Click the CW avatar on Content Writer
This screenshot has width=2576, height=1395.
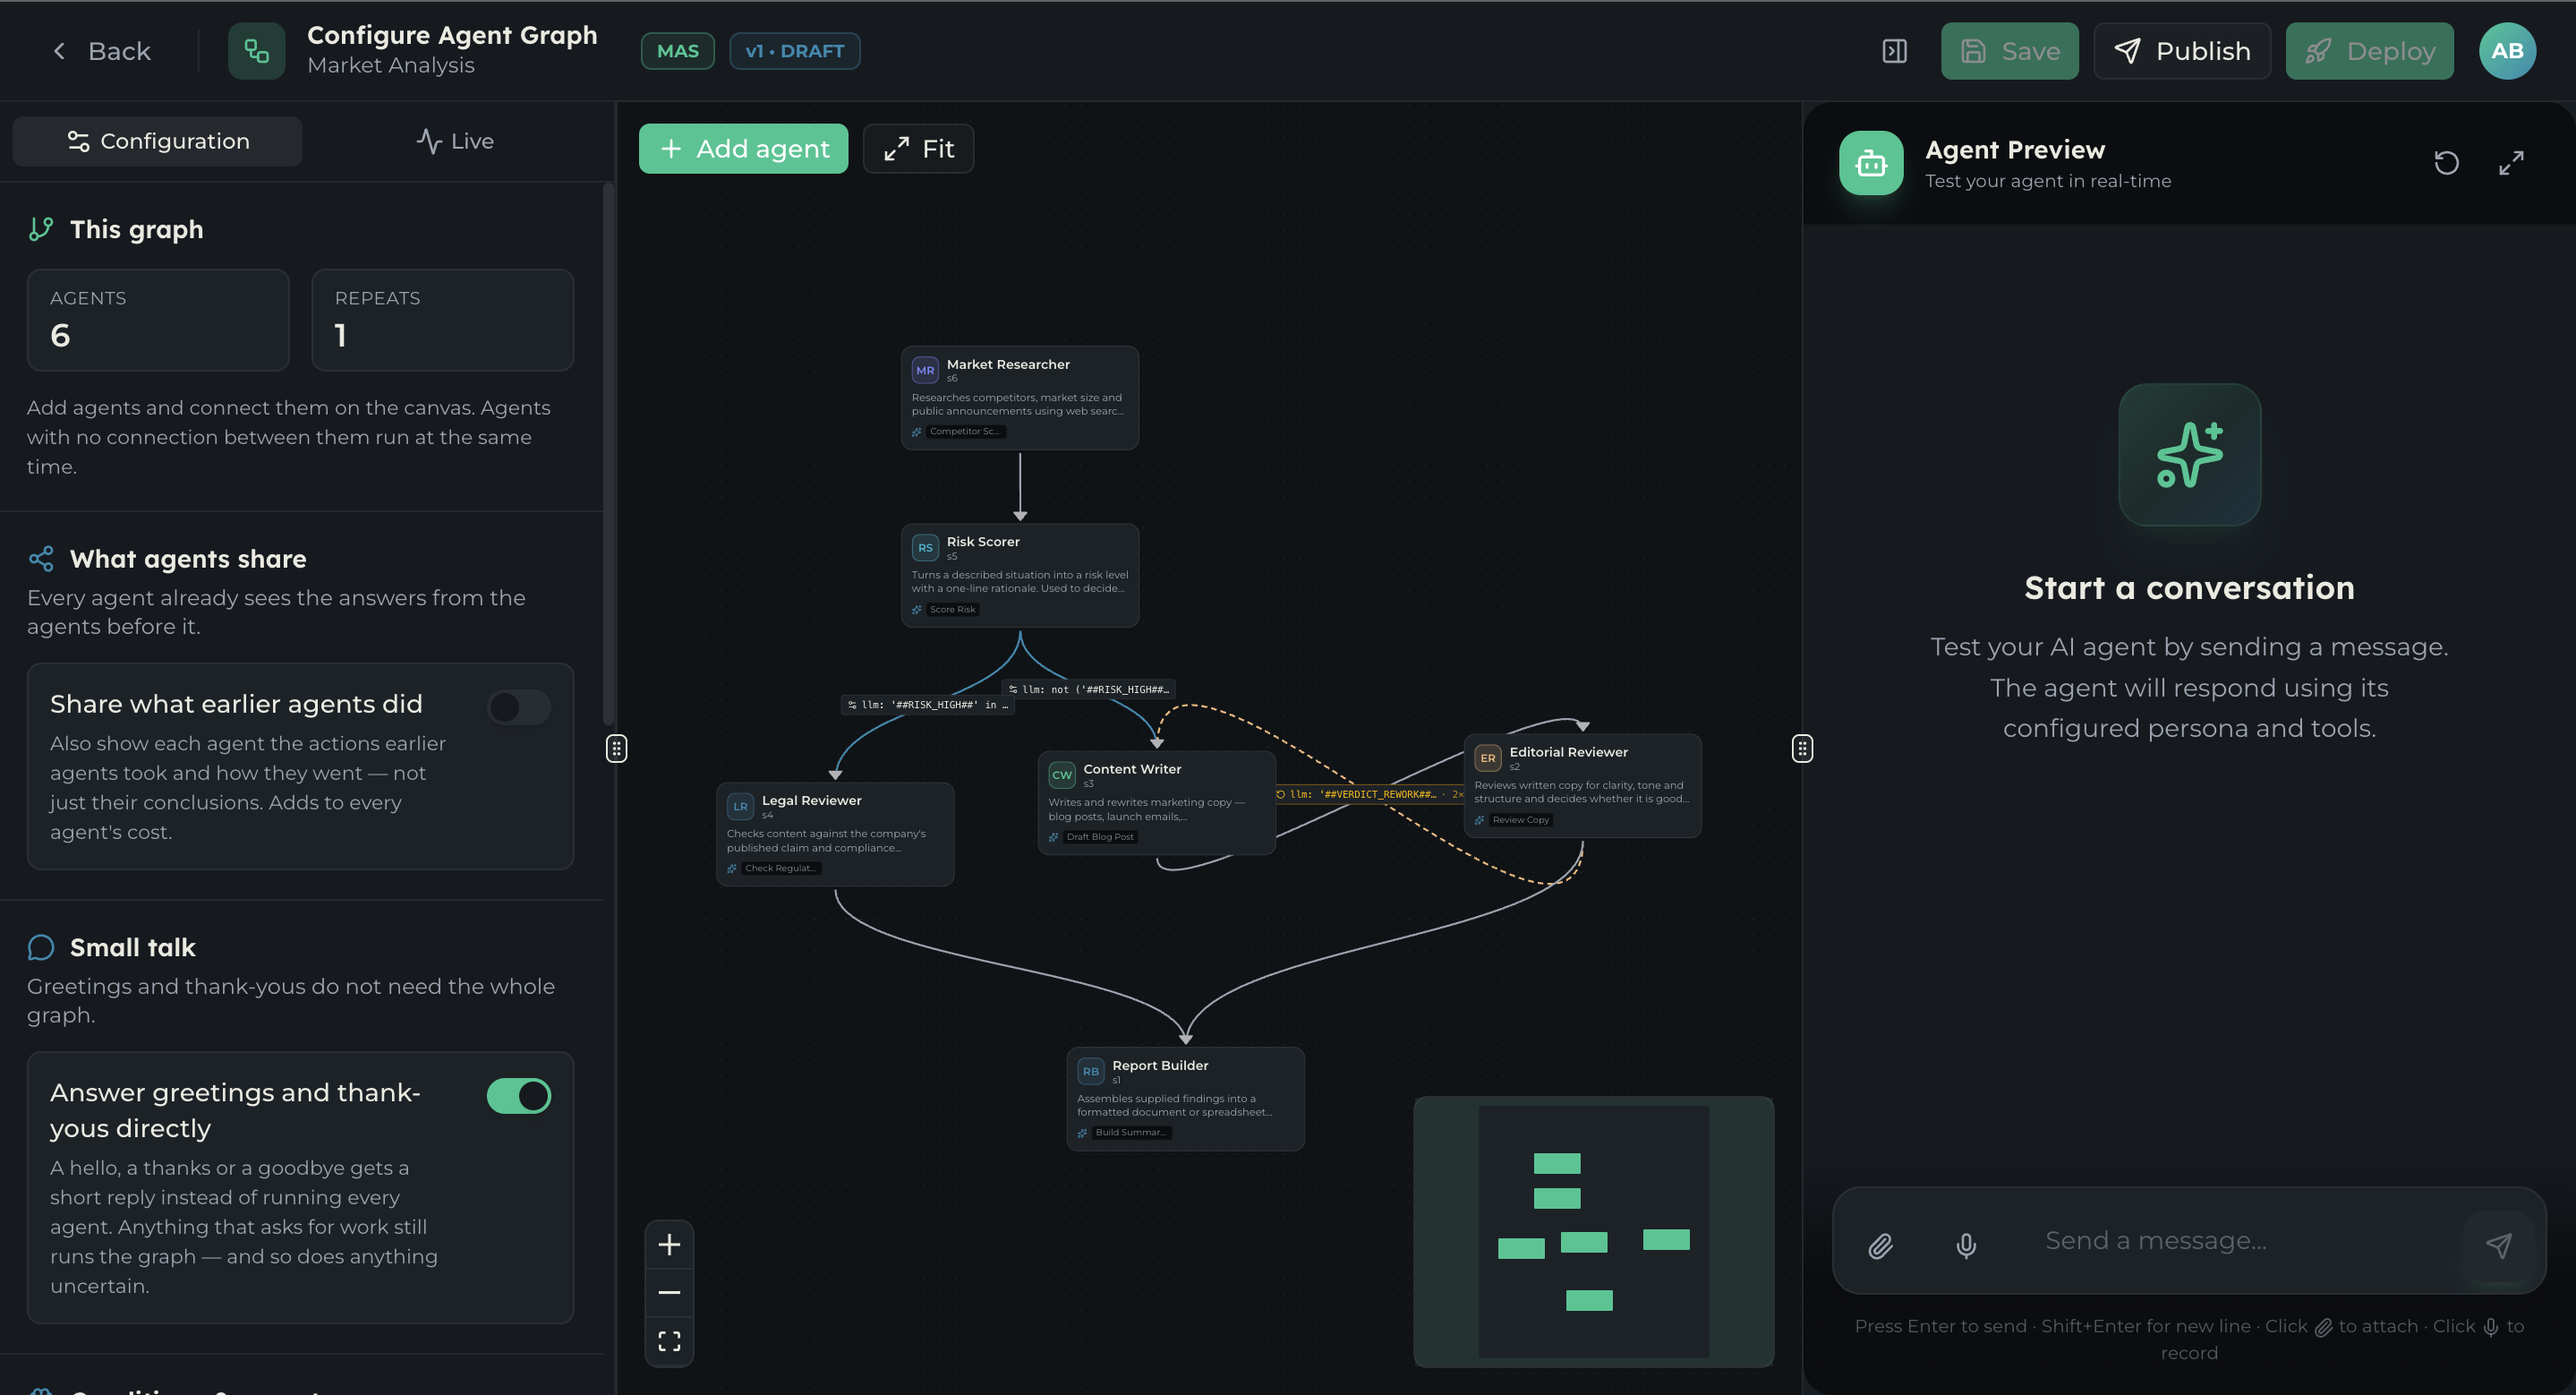1062,775
